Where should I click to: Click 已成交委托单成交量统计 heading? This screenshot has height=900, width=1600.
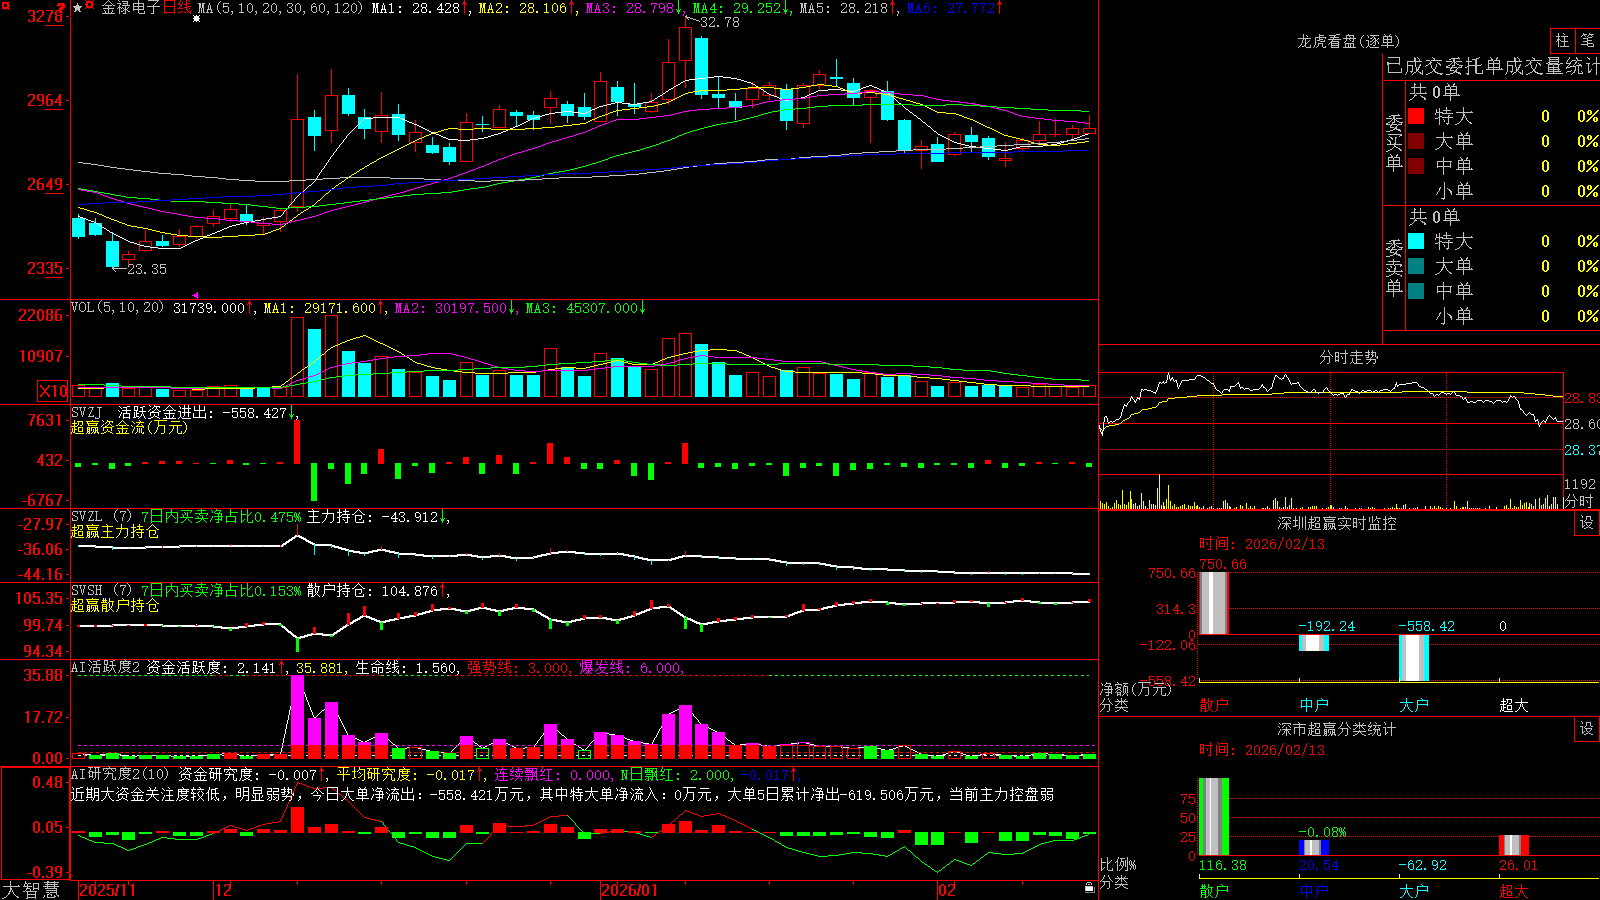(x=1493, y=66)
